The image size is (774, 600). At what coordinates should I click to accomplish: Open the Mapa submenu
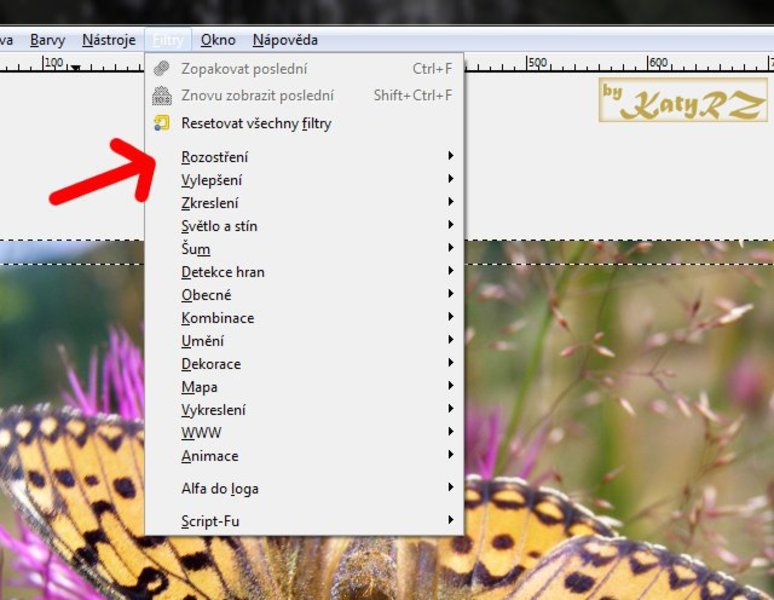(x=304, y=387)
